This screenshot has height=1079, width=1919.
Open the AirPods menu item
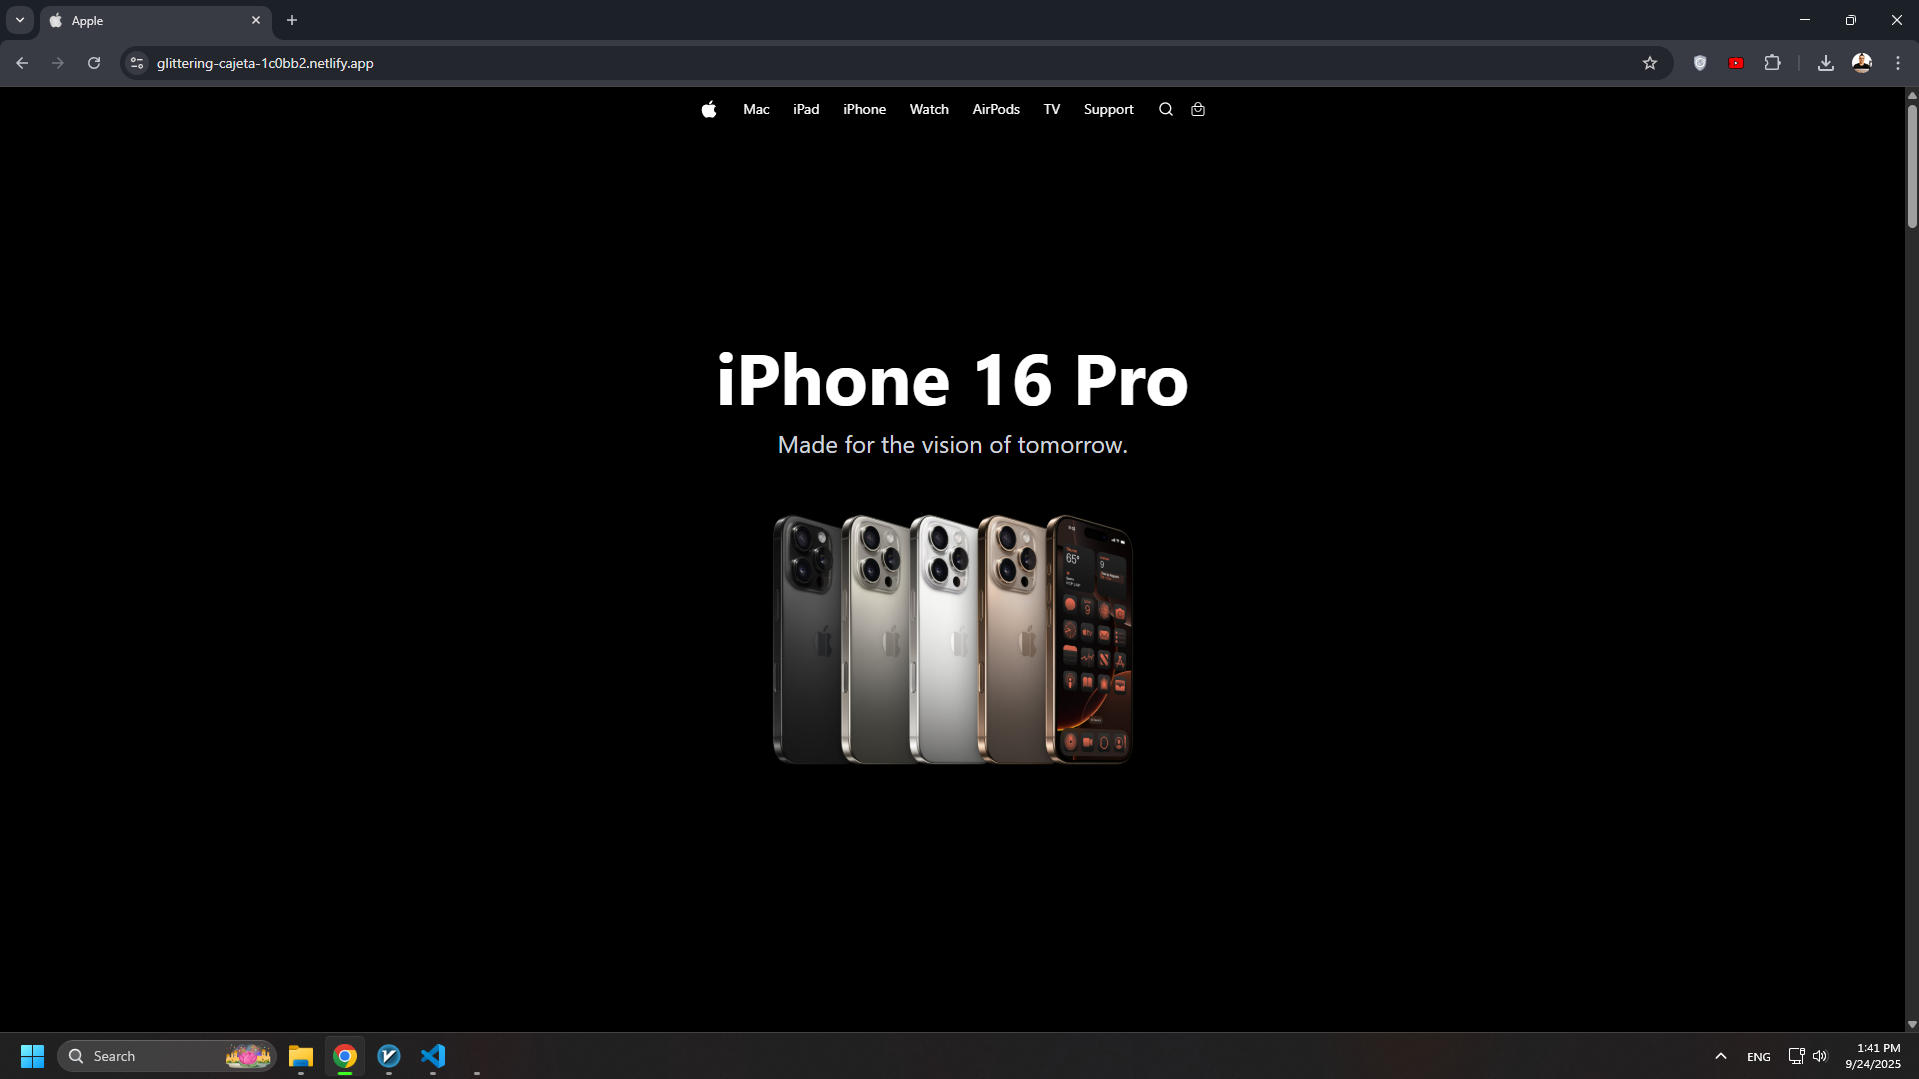click(996, 110)
